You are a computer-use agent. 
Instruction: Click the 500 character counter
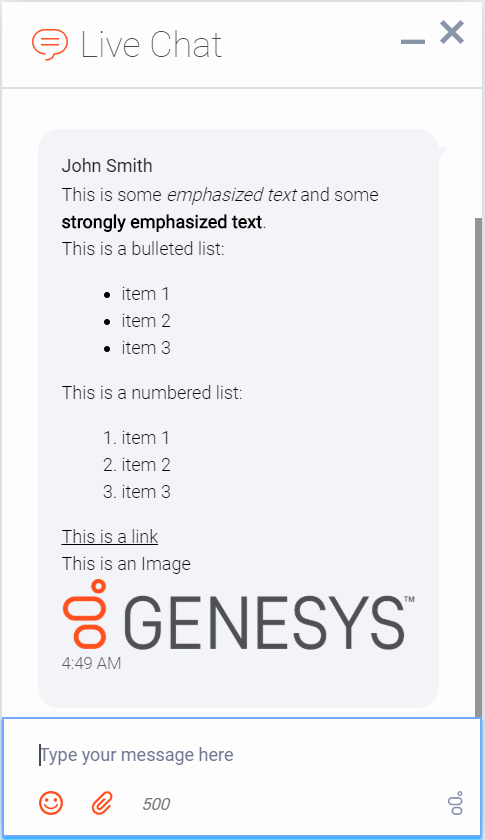point(156,804)
